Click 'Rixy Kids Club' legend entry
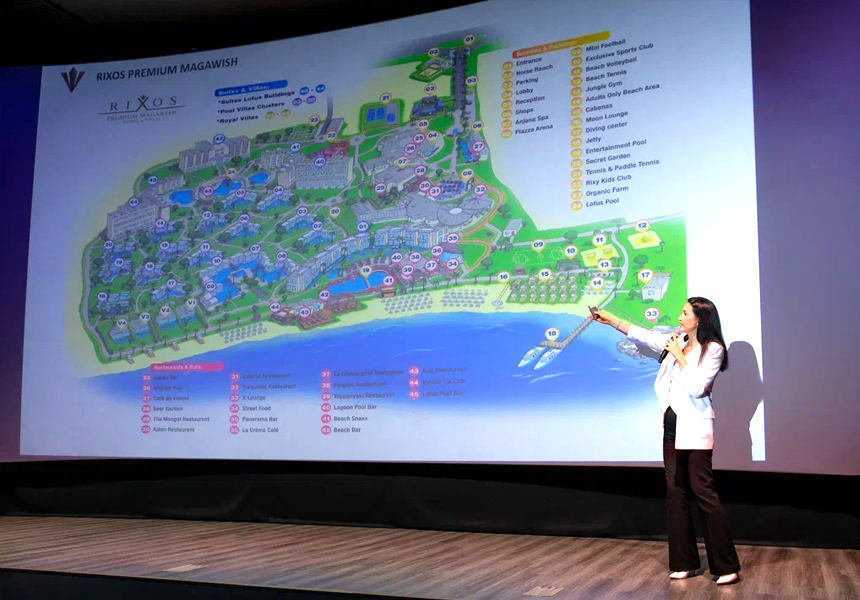The width and height of the screenshot is (860, 600). (x=608, y=180)
